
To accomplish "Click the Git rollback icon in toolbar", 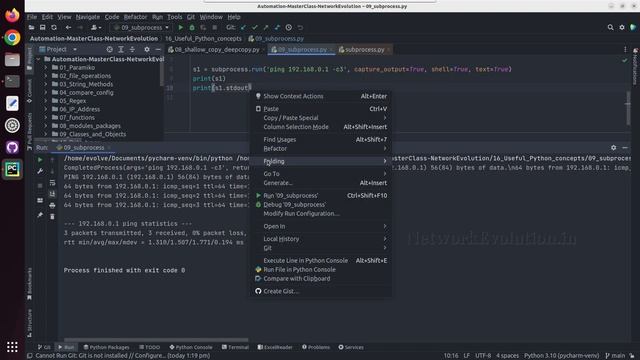I will (300, 27).
